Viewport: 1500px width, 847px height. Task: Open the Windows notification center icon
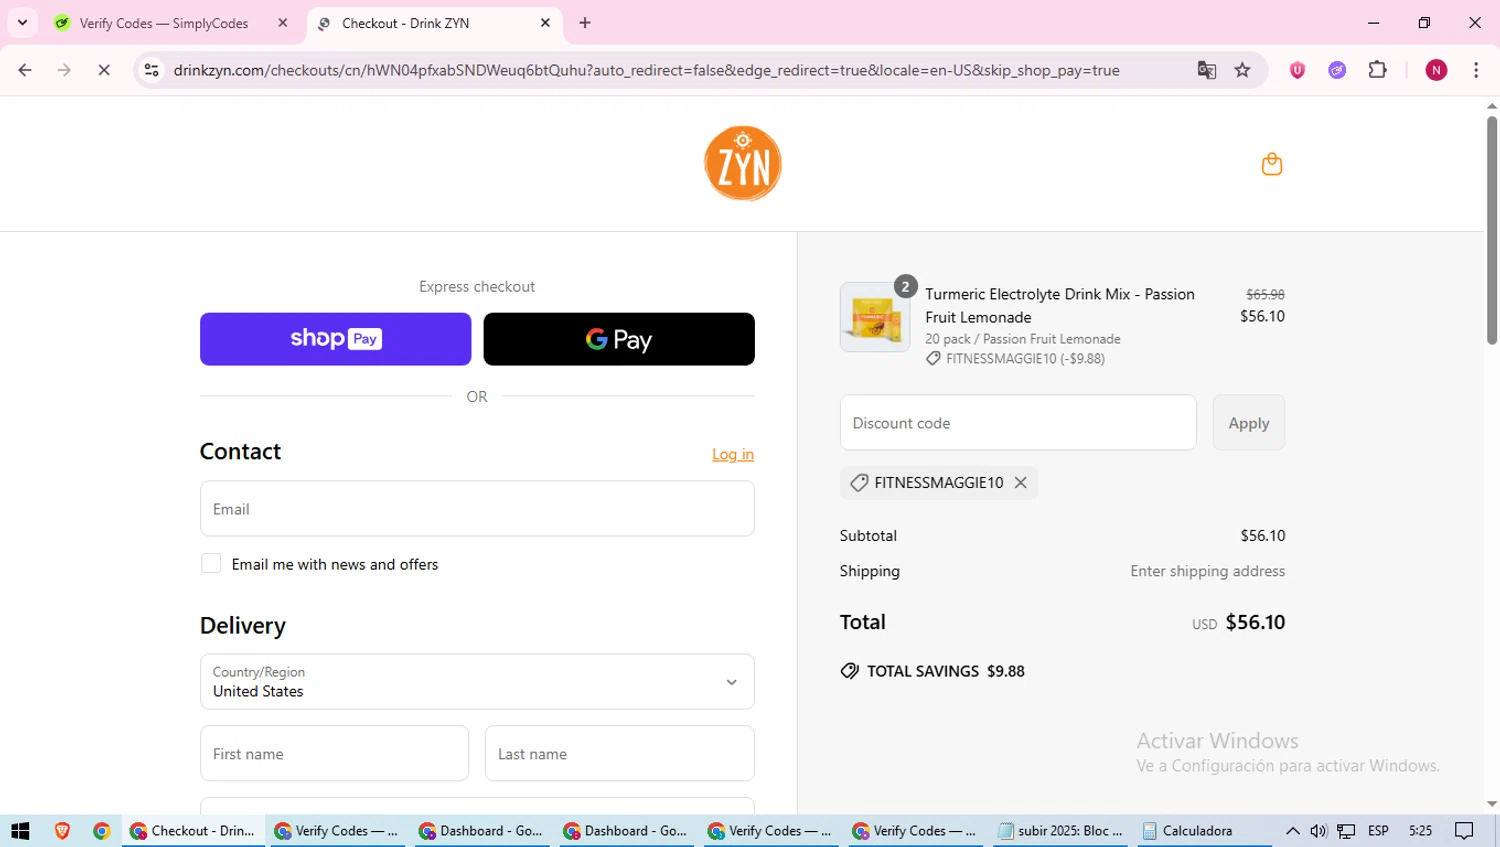(1464, 831)
